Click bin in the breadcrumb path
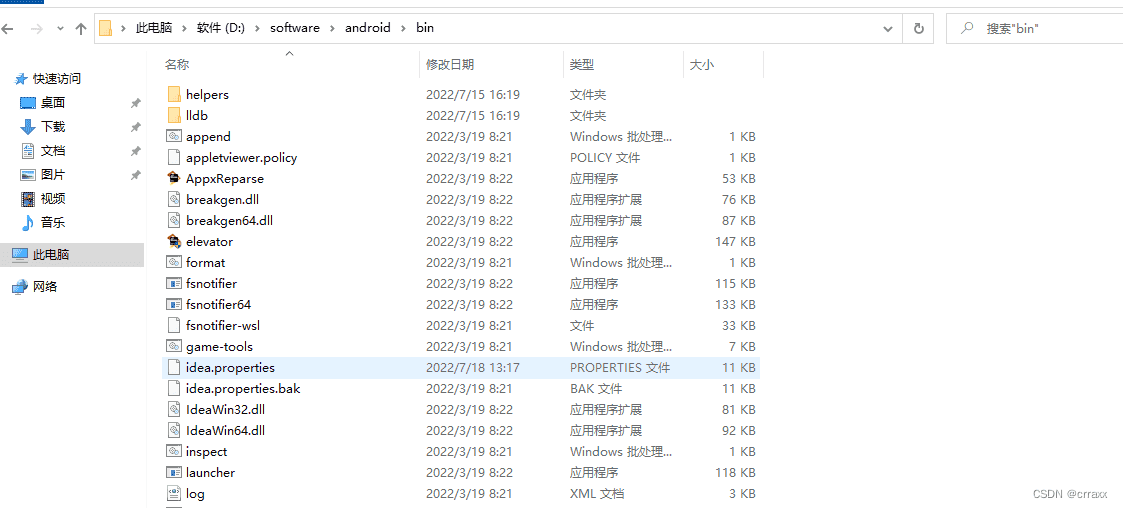The image size is (1123, 508). click(425, 29)
